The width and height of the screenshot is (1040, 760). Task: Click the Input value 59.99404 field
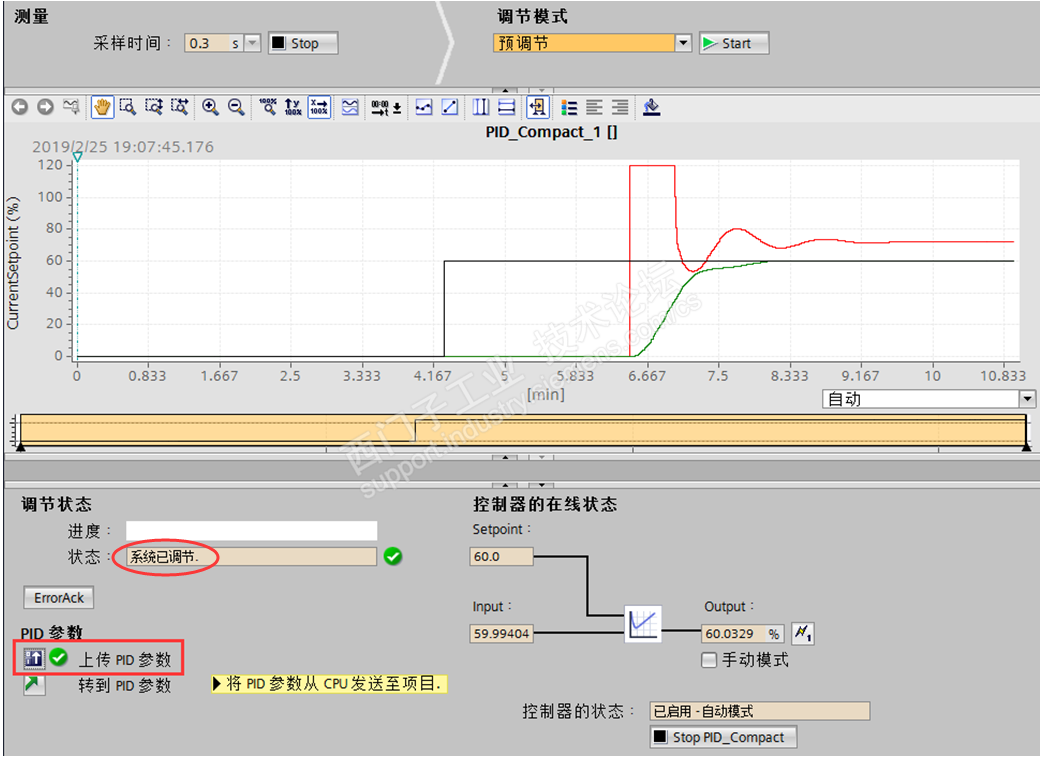501,633
